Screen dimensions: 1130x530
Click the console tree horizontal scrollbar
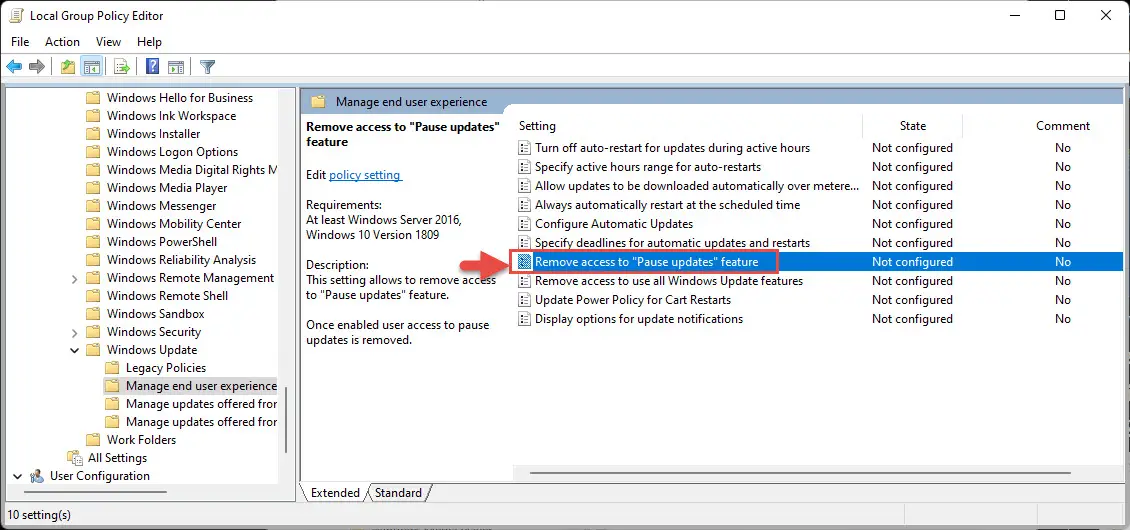[95, 493]
